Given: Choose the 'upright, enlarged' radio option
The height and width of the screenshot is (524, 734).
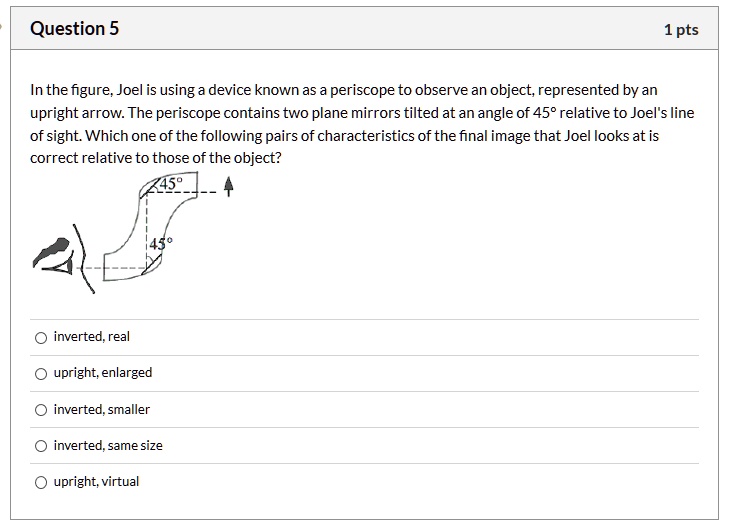Looking at the screenshot, I should click(x=40, y=373).
